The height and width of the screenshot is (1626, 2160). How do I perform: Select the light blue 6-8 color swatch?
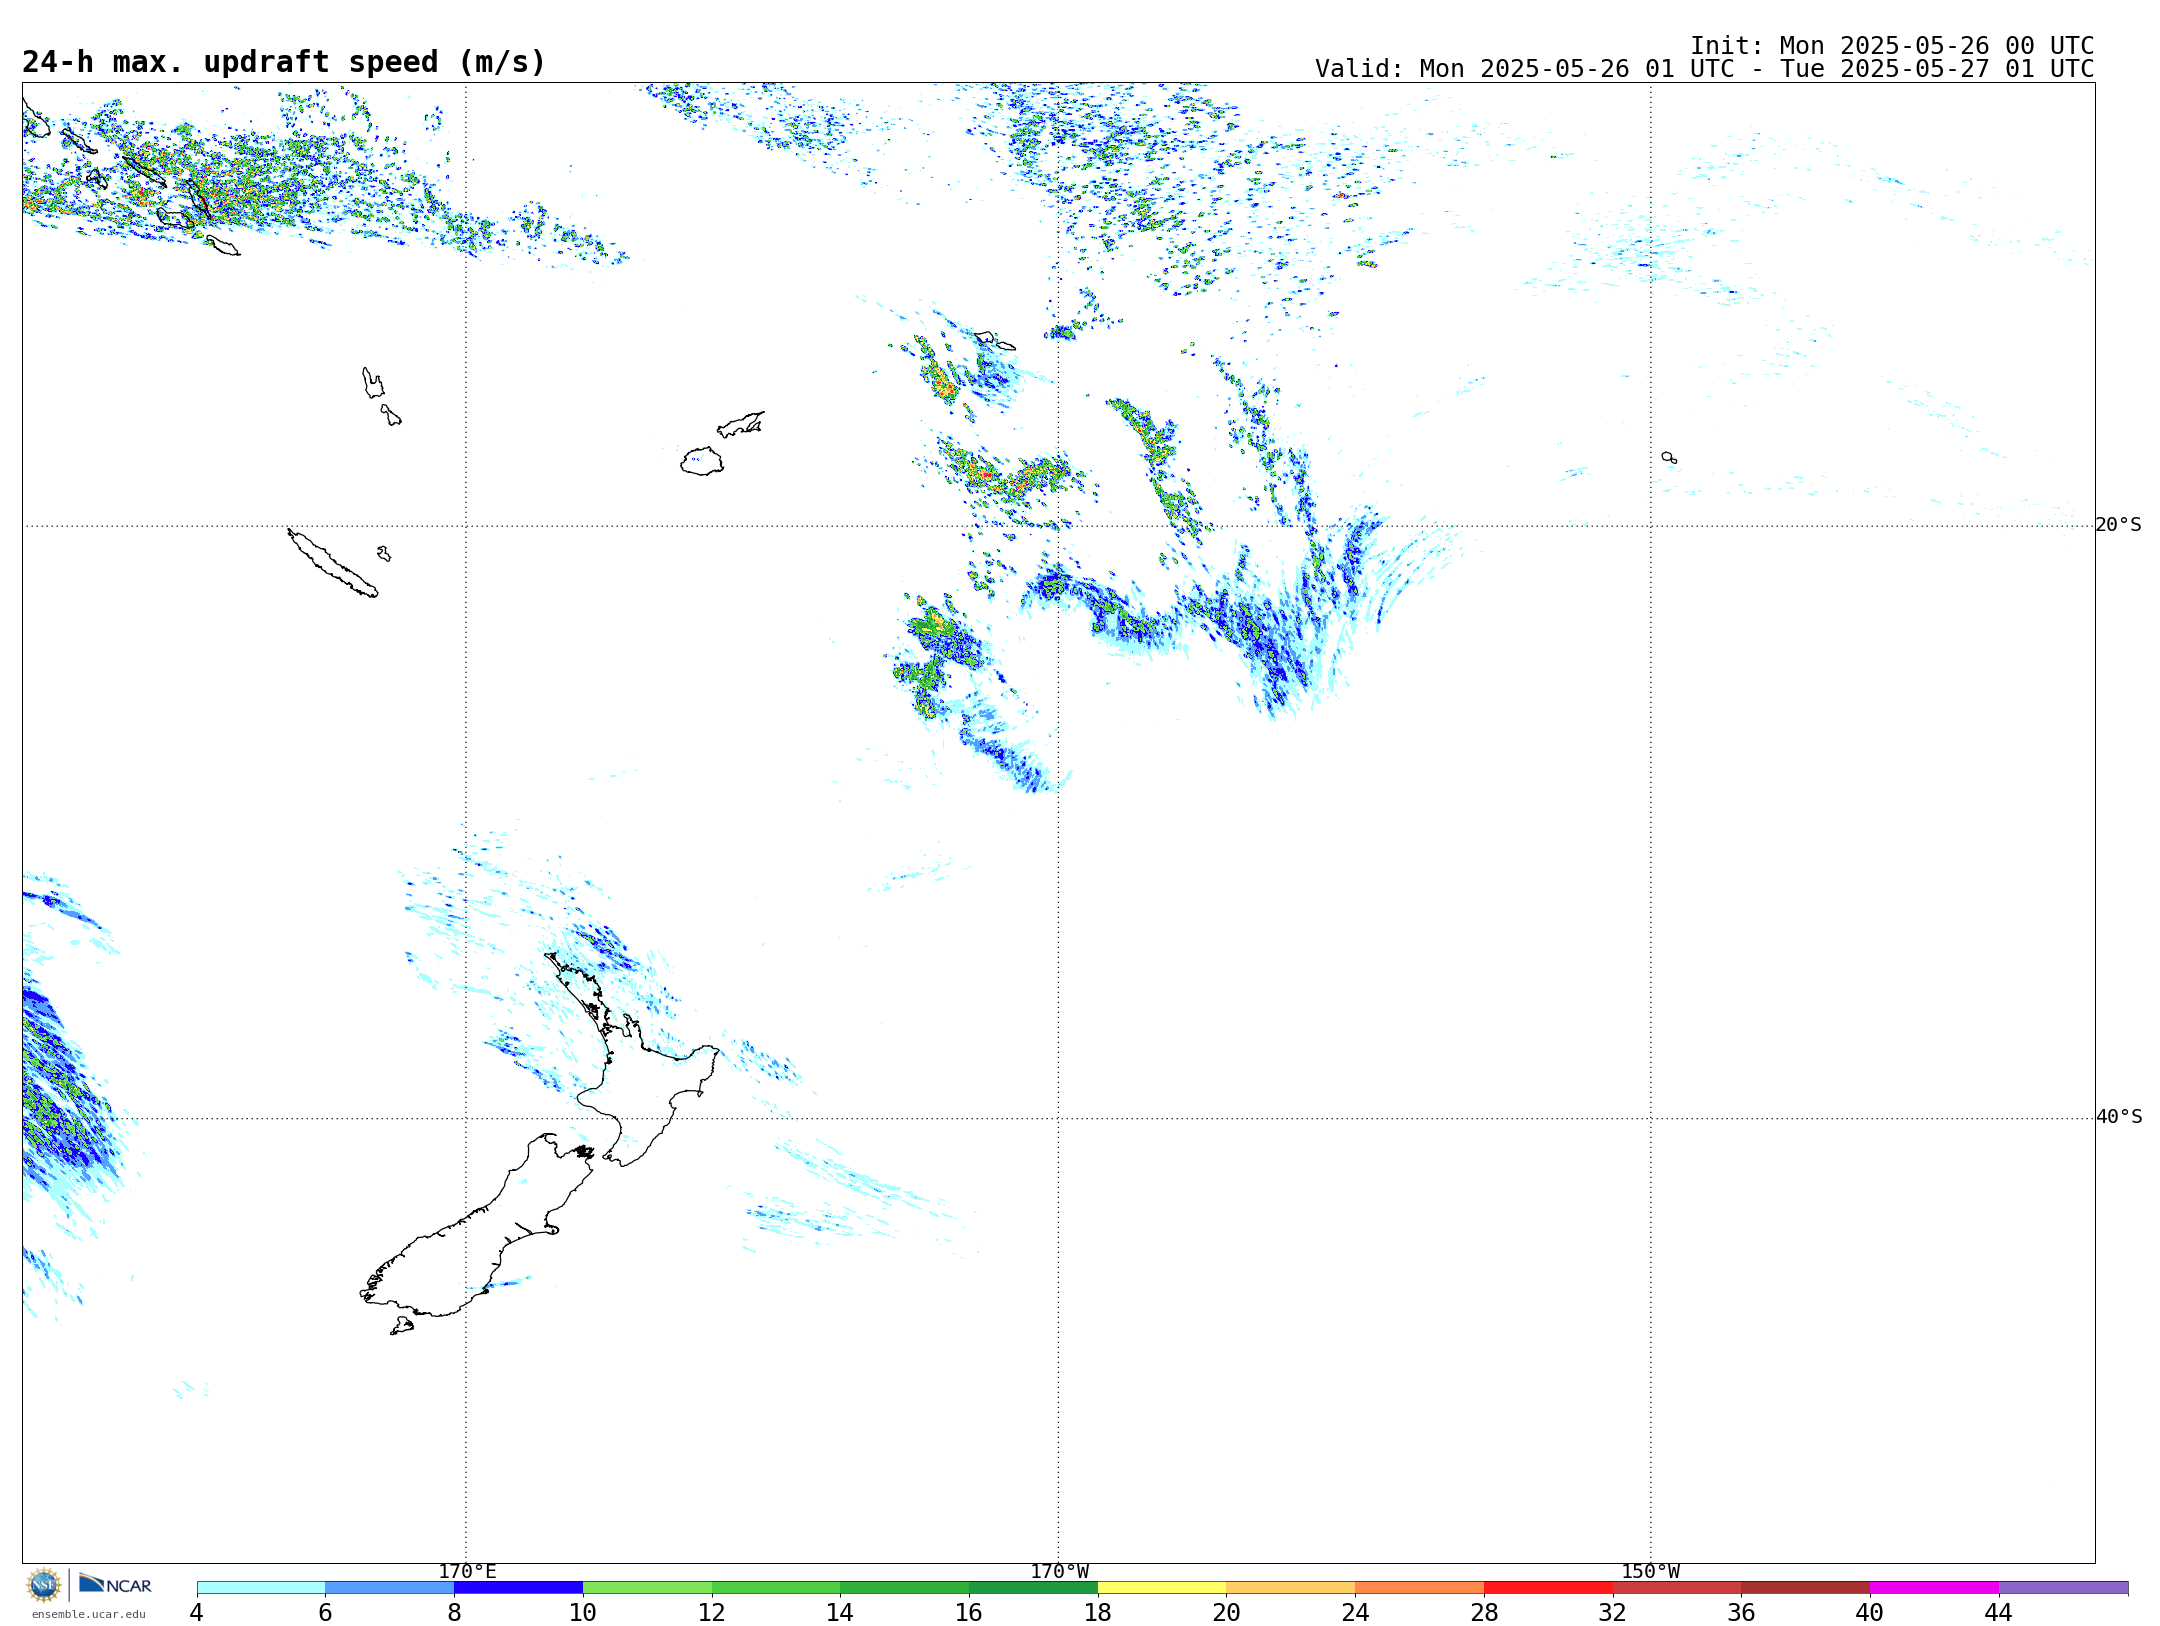390,1588
